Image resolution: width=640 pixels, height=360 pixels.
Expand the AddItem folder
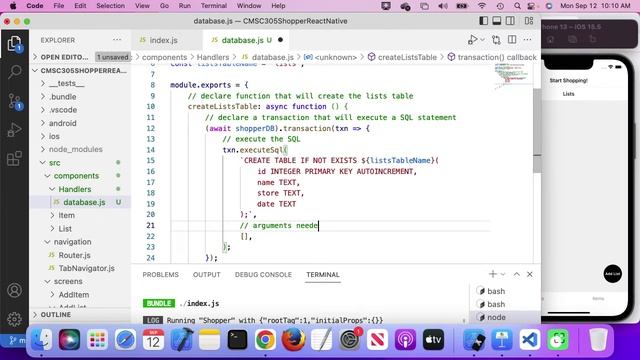[73, 295]
